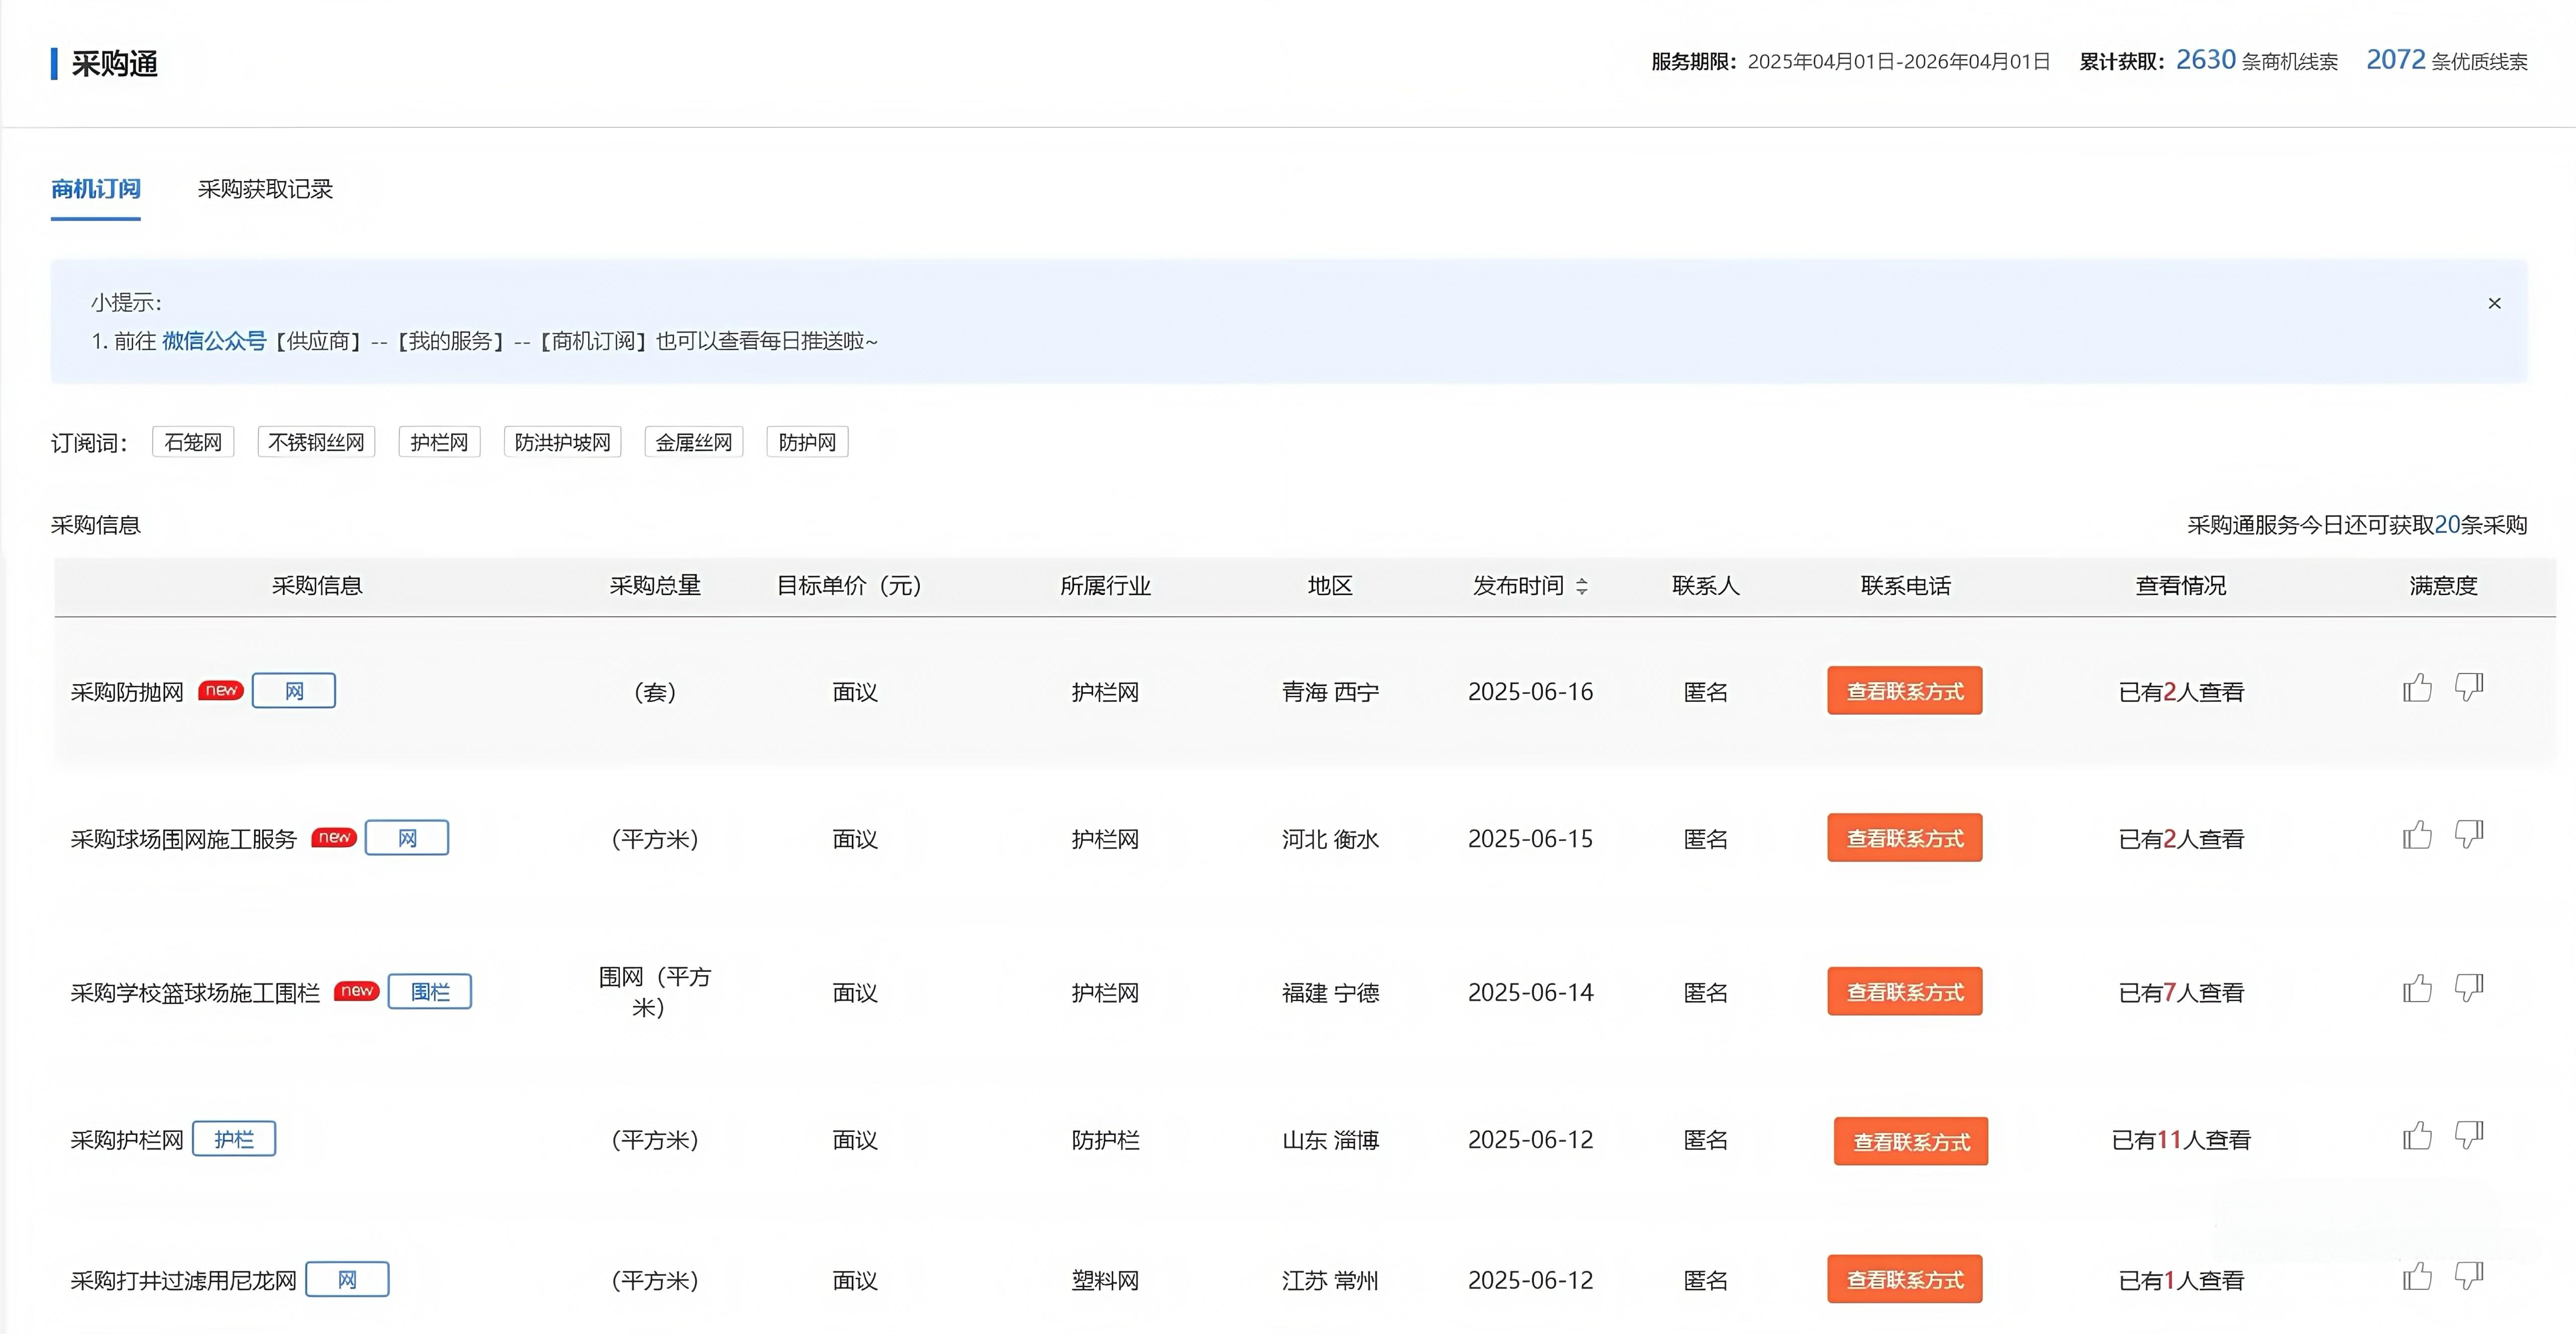Screen dimensions: 2576x1334
Task: Thumbs up the 采购护栏网 row
Action: click(2417, 1136)
